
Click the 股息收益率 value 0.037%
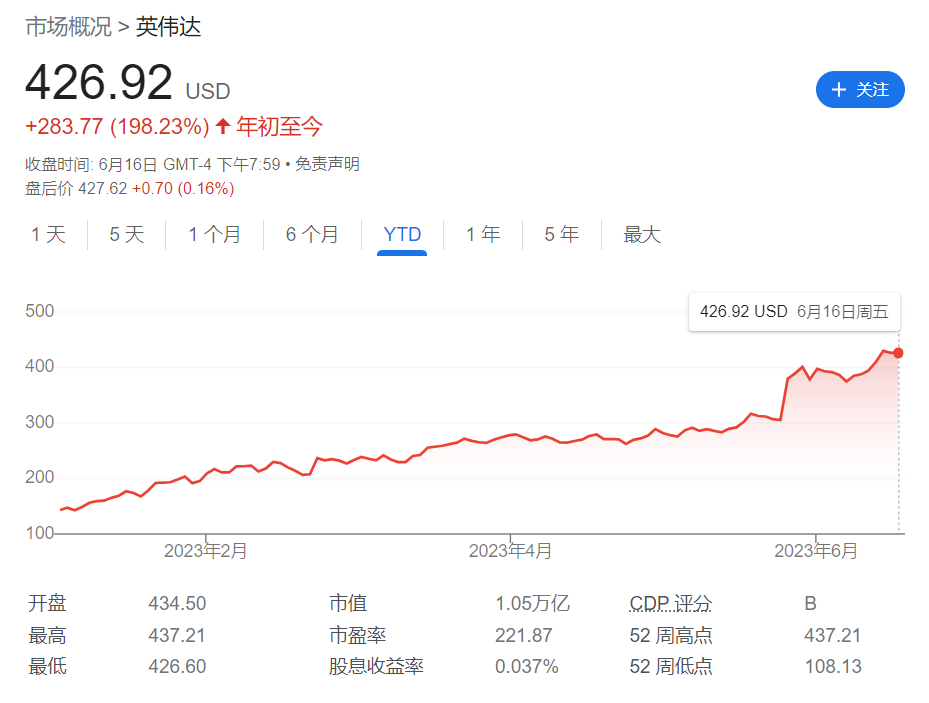coord(527,666)
